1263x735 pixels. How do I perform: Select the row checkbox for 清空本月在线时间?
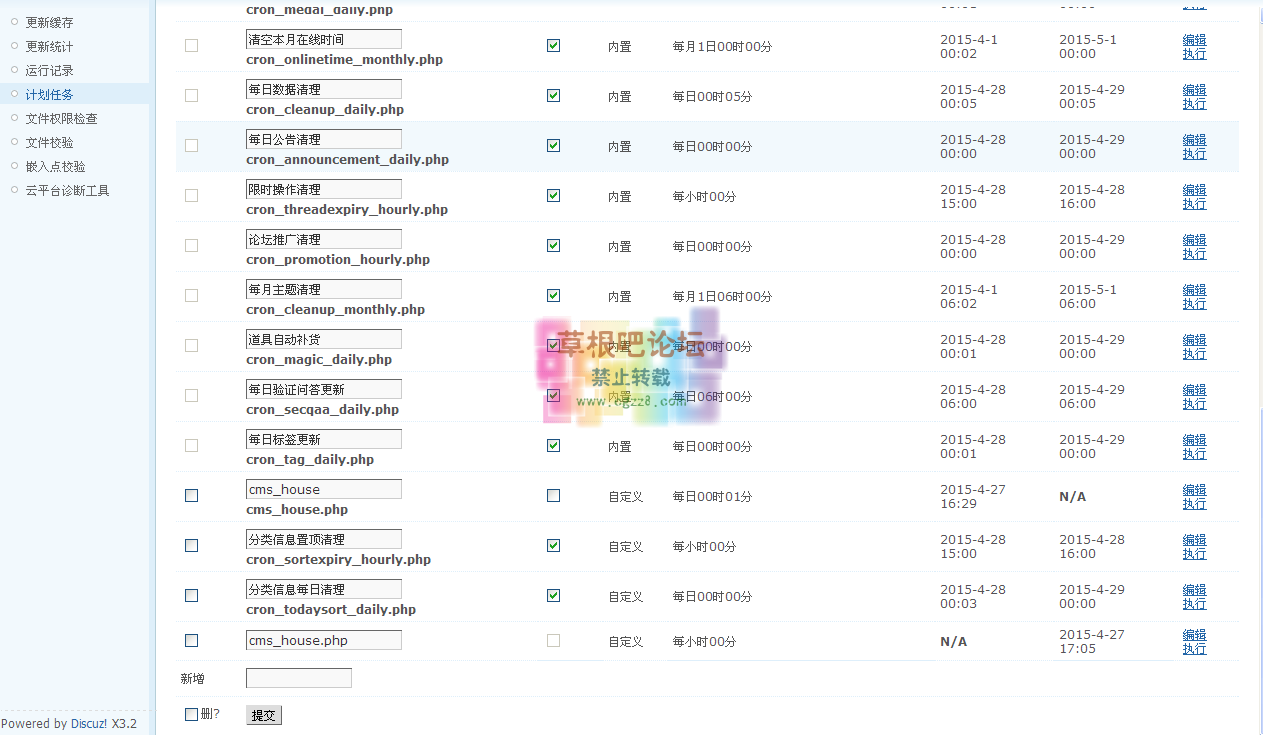point(191,45)
